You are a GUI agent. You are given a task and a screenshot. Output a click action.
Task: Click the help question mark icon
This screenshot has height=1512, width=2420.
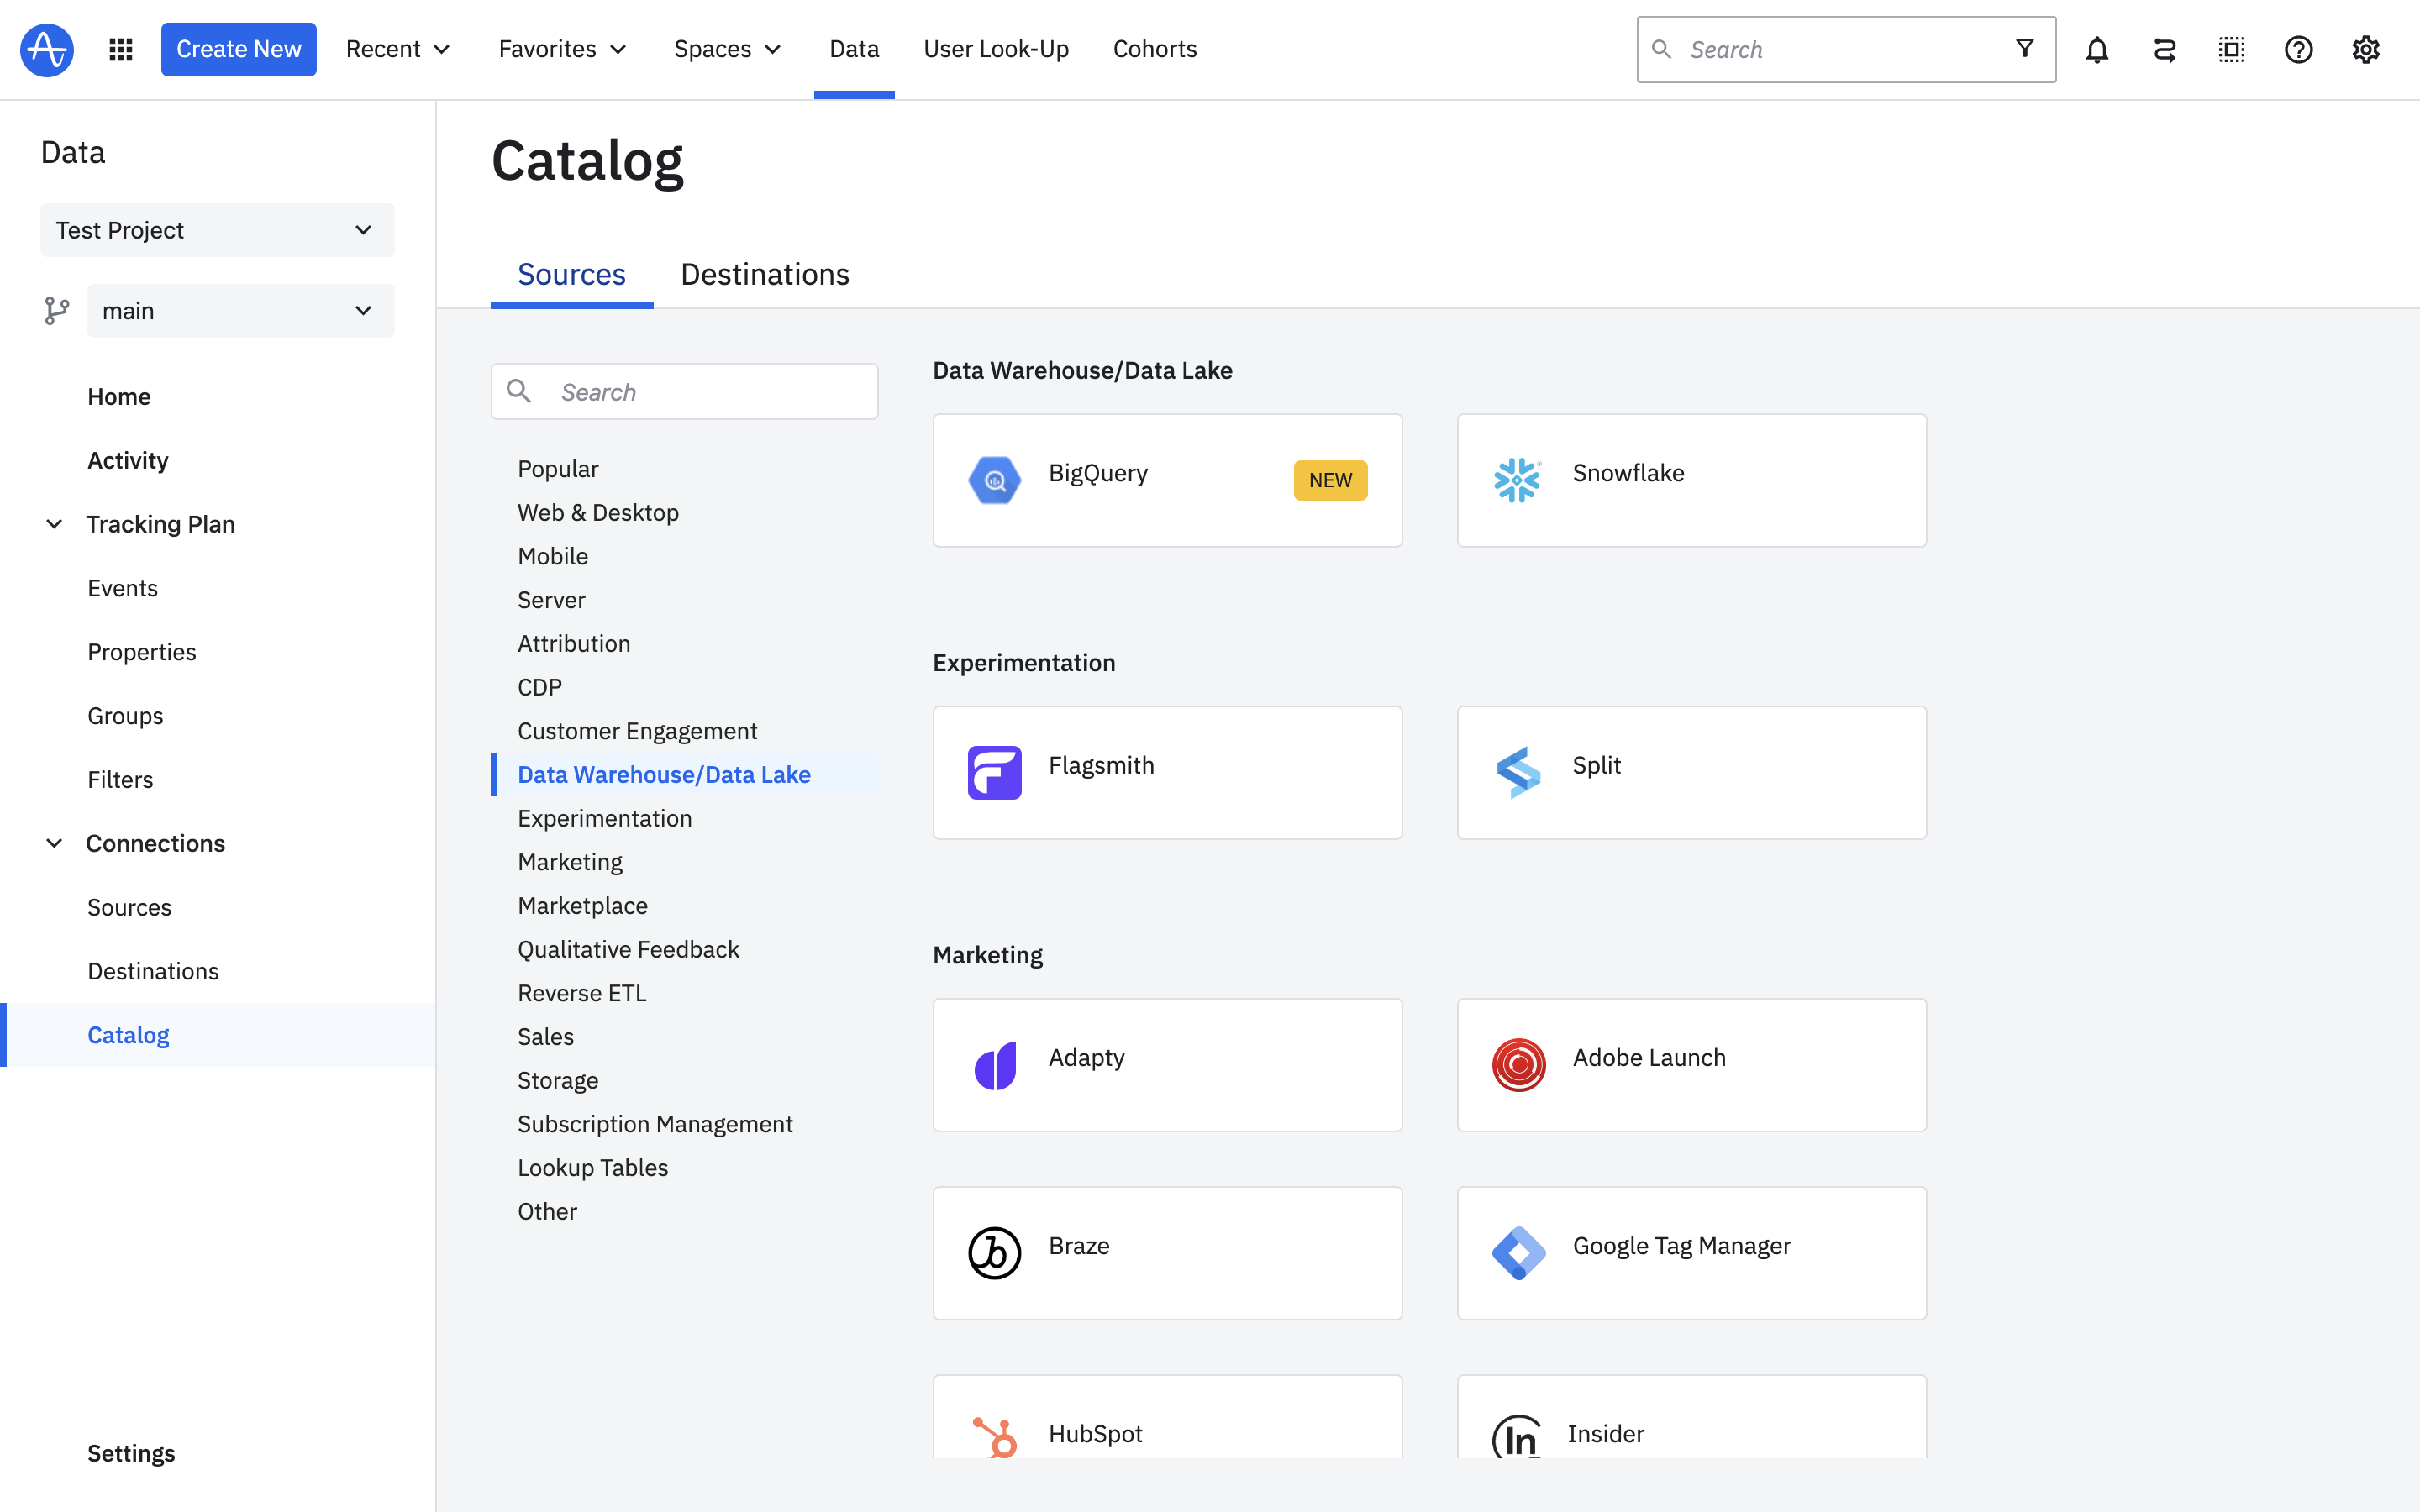pos(2298,49)
